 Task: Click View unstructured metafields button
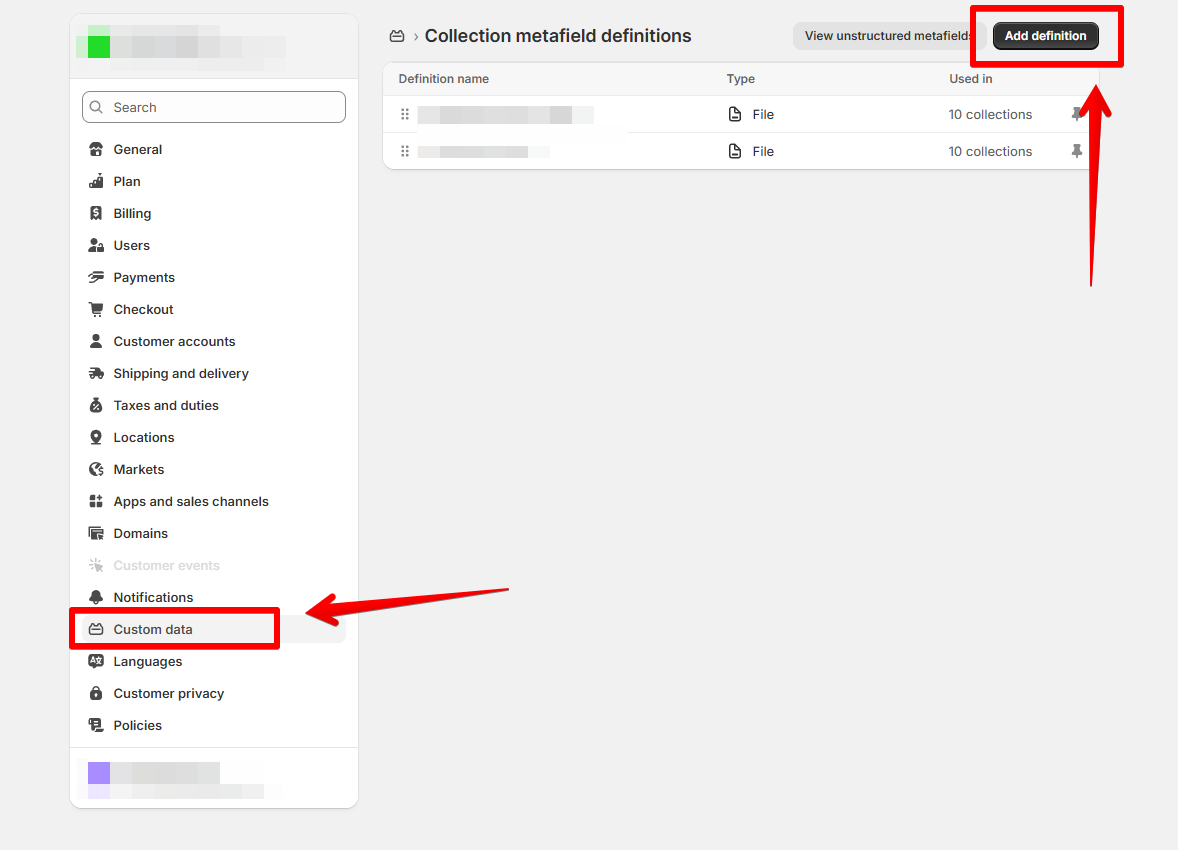888,36
